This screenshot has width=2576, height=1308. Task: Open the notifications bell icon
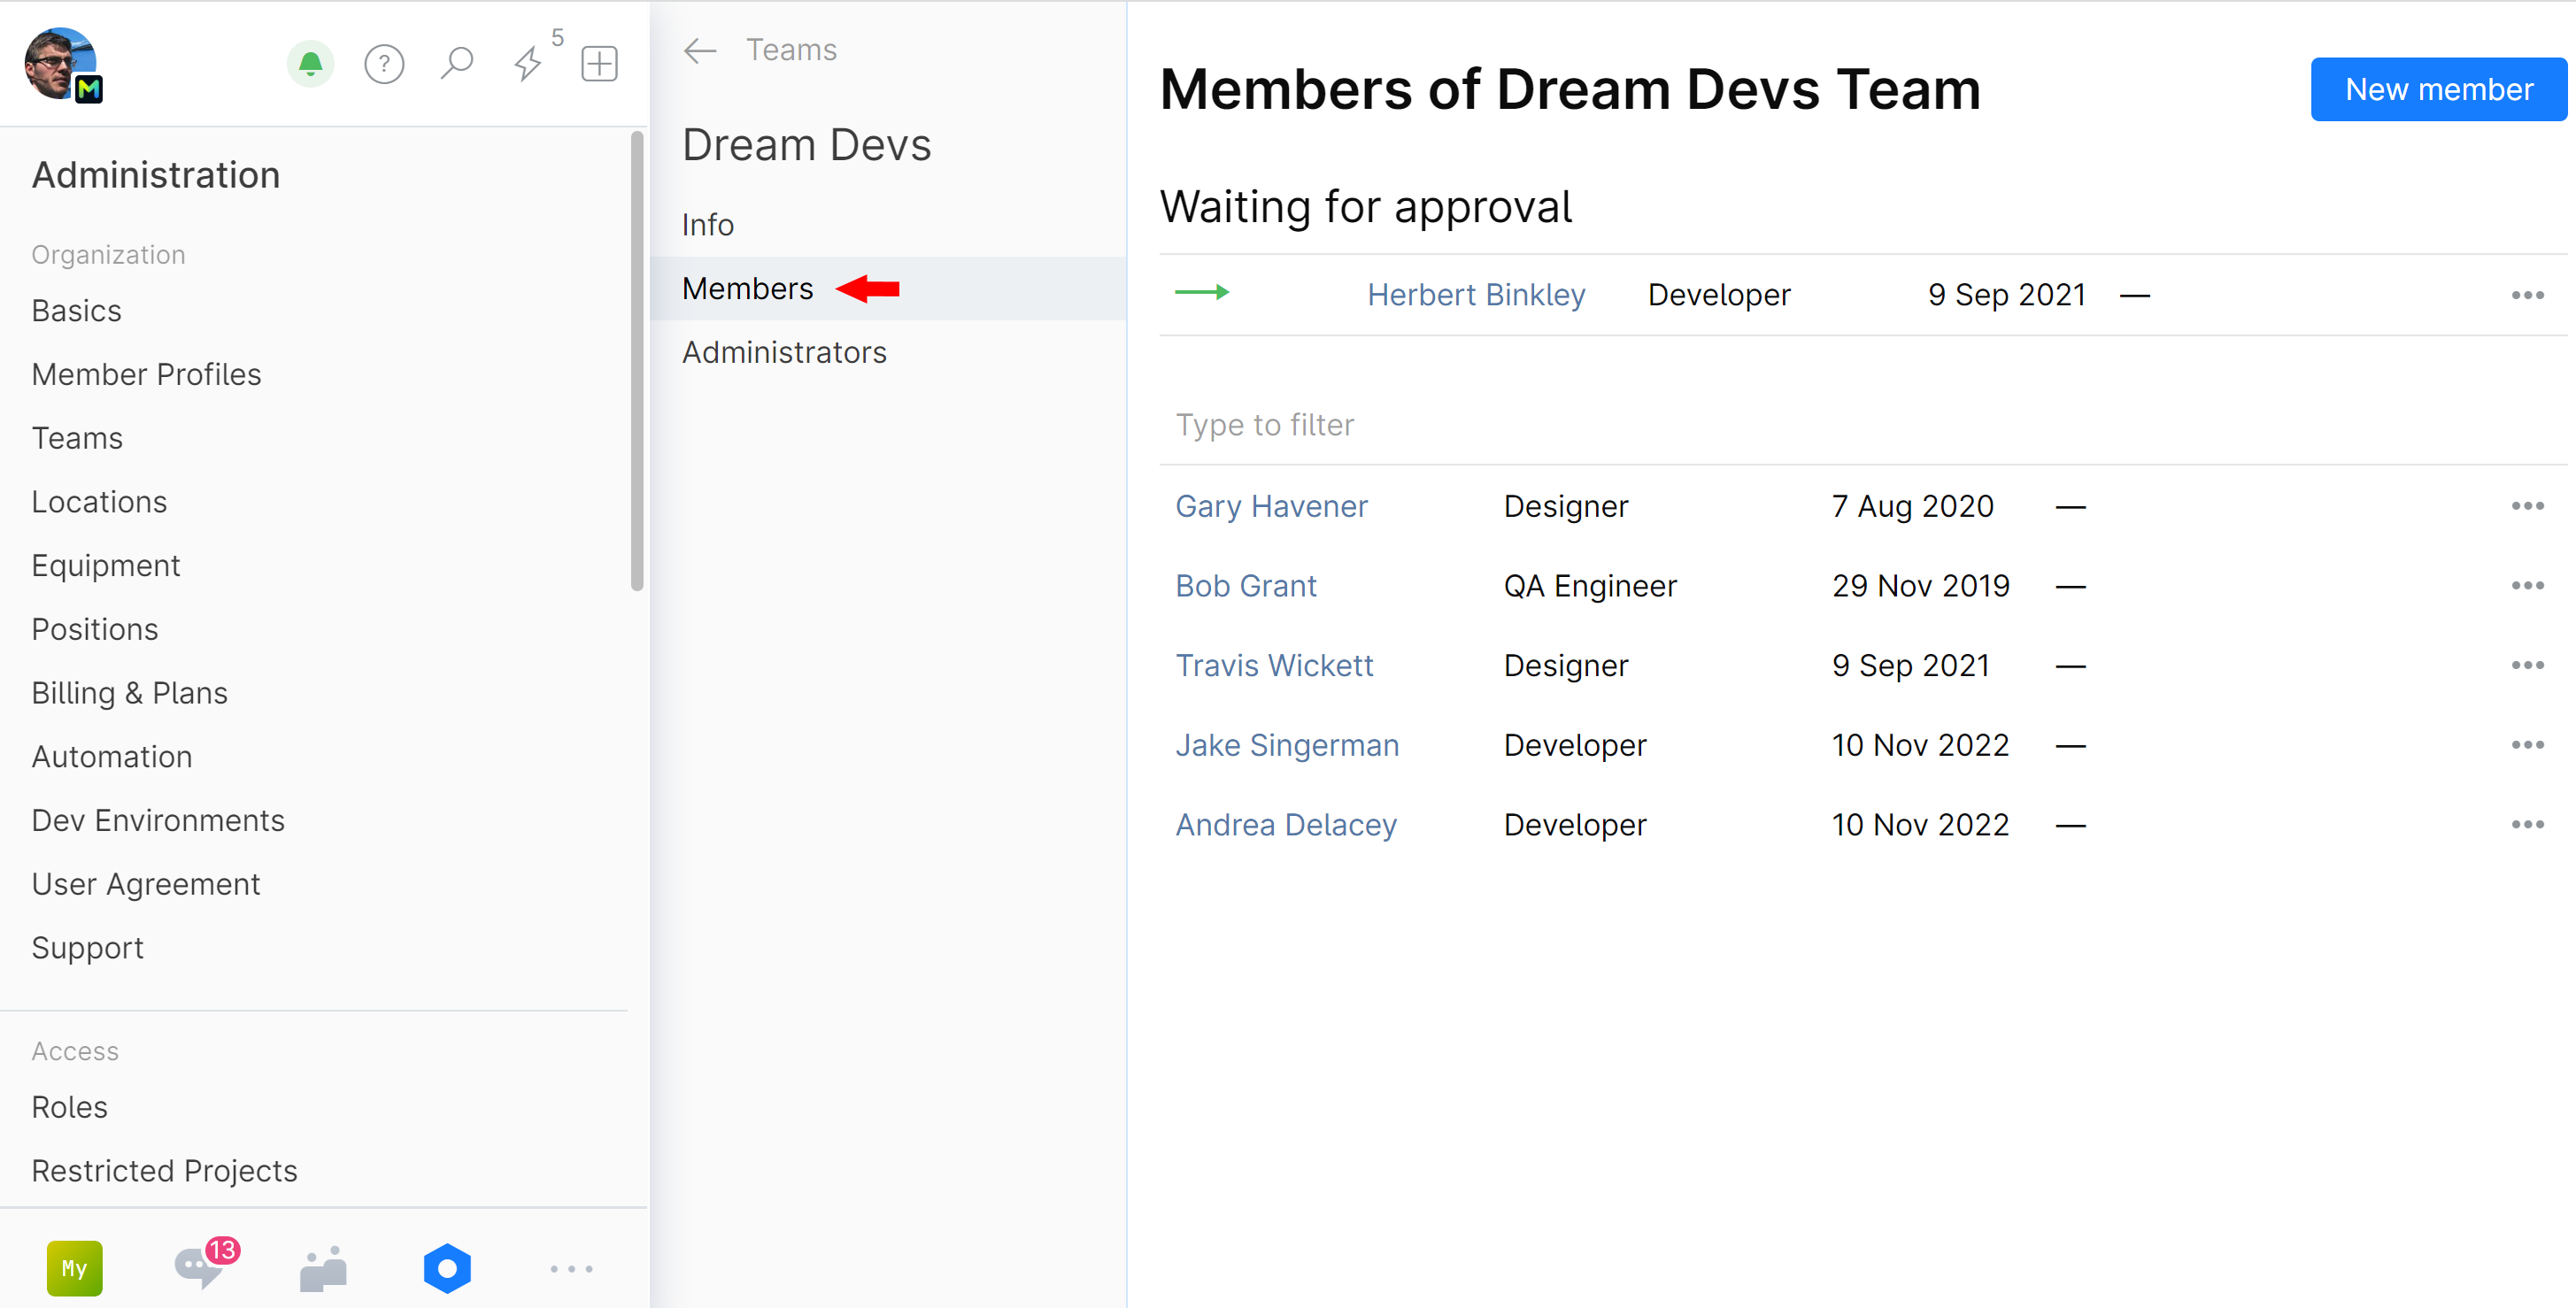[310, 63]
